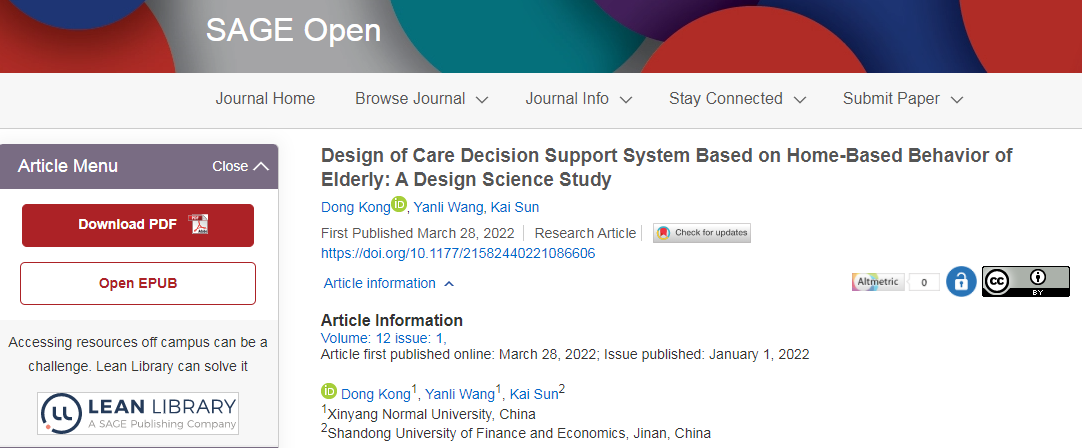Open the Altmetric score badge
1082x448 pixels.
[x=895, y=282]
